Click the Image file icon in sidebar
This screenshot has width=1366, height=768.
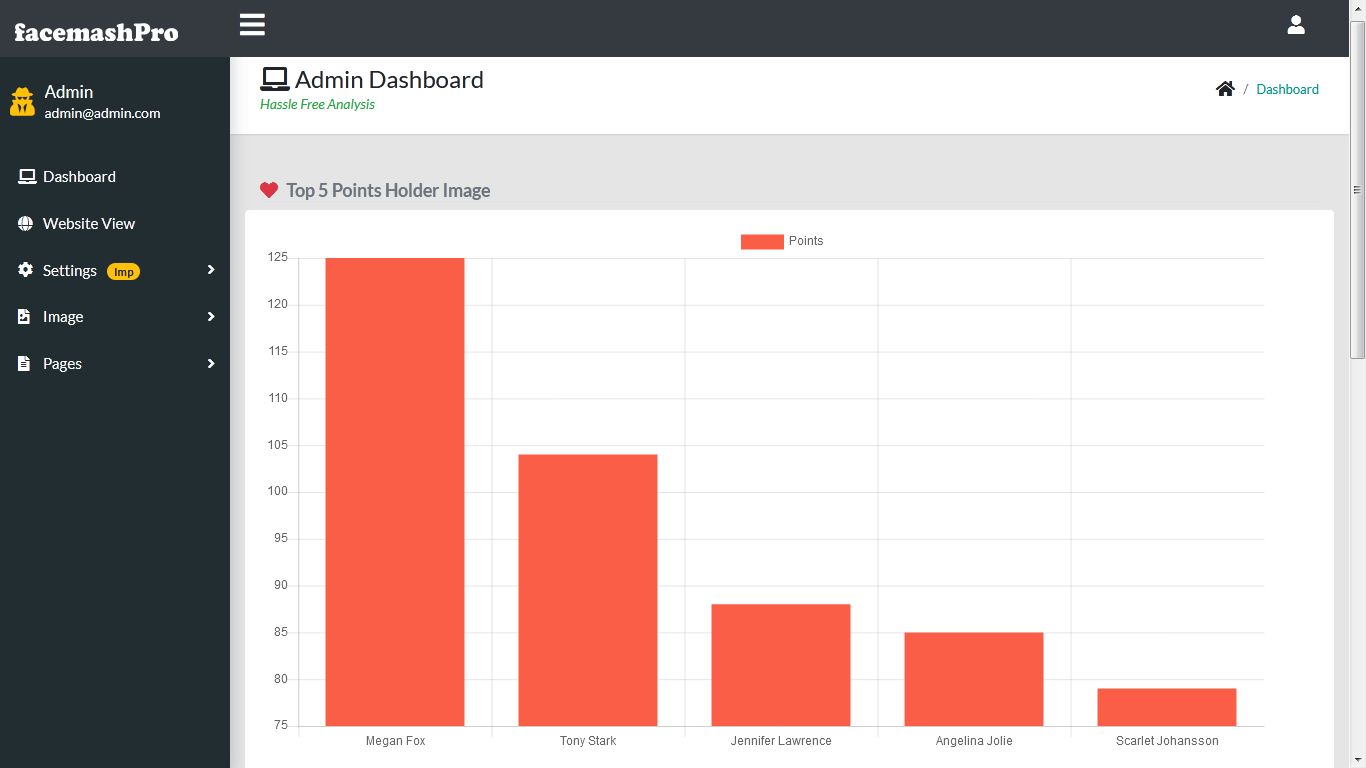[x=25, y=317]
